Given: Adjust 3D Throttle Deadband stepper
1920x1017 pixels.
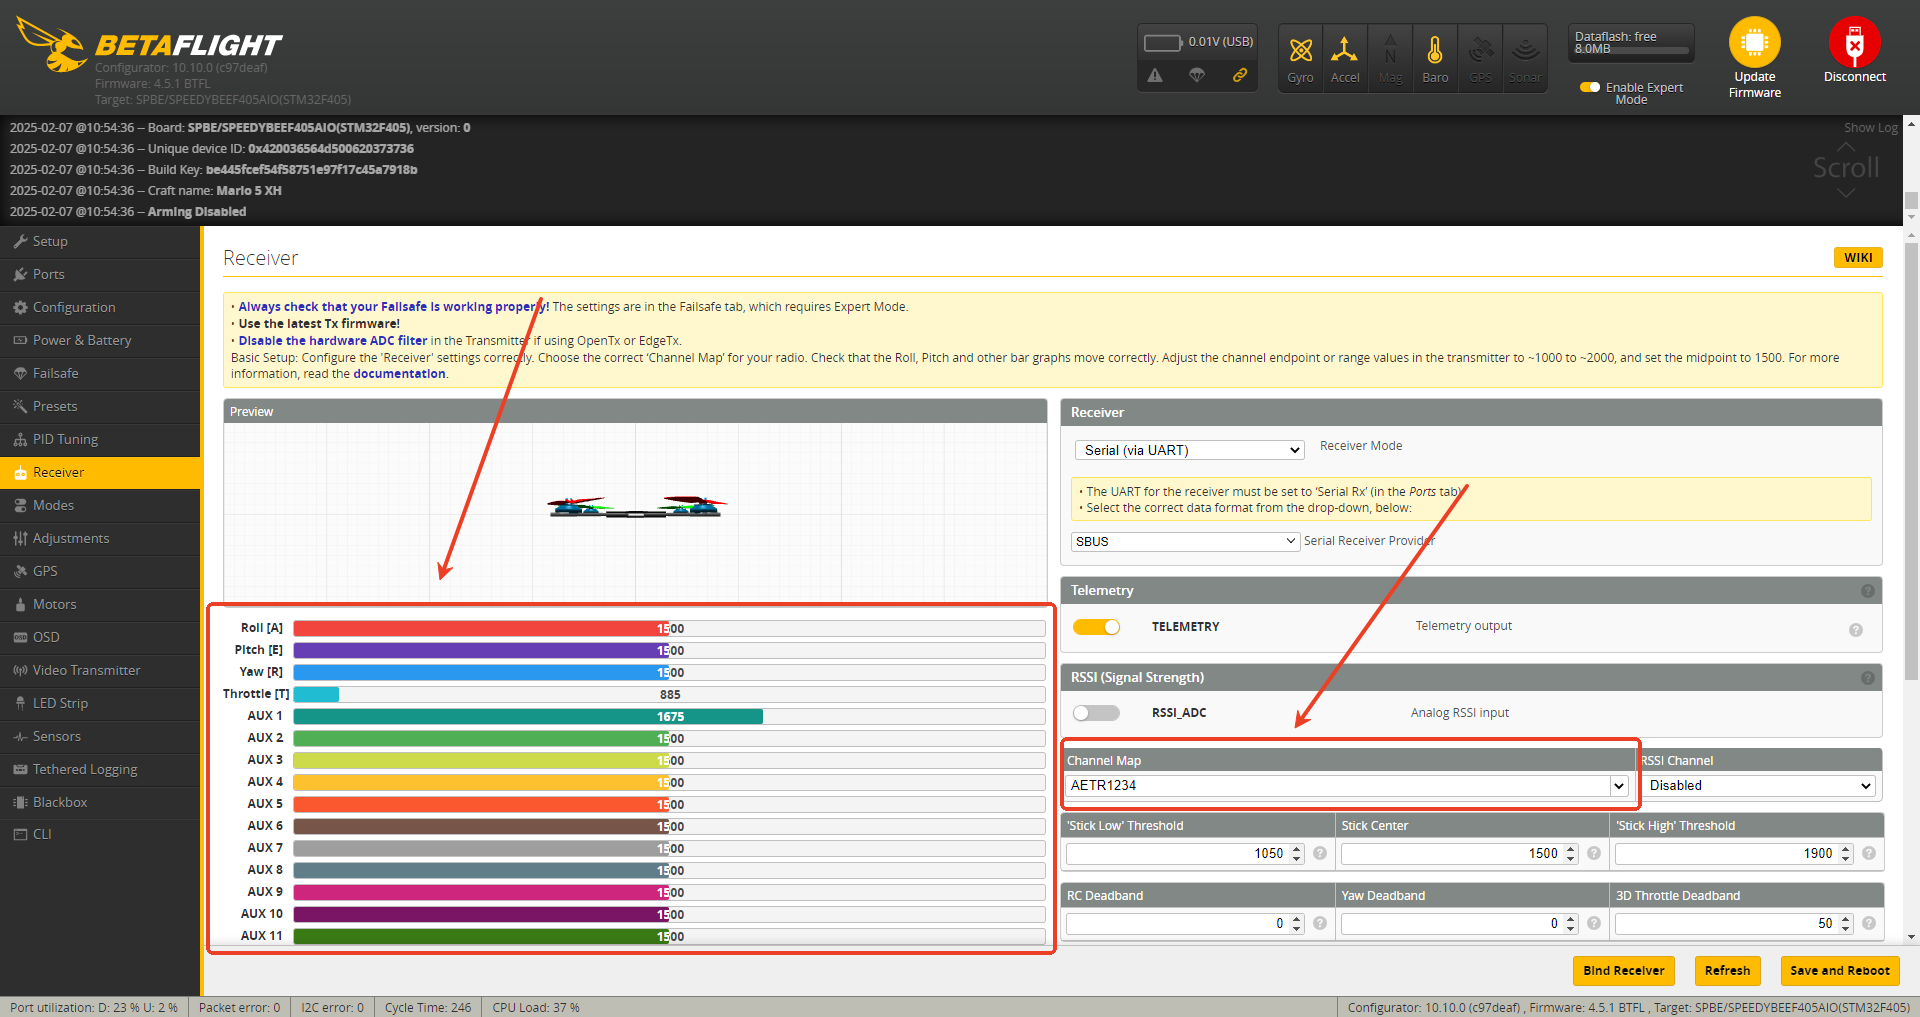Looking at the screenshot, I should click(1846, 923).
